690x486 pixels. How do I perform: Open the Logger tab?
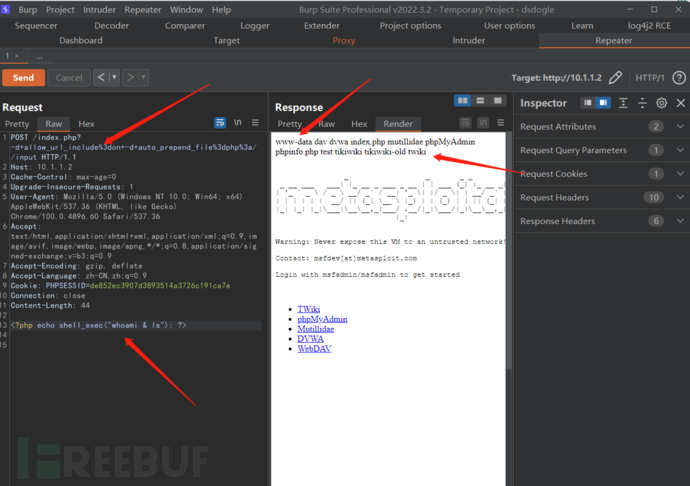click(x=255, y=26)
